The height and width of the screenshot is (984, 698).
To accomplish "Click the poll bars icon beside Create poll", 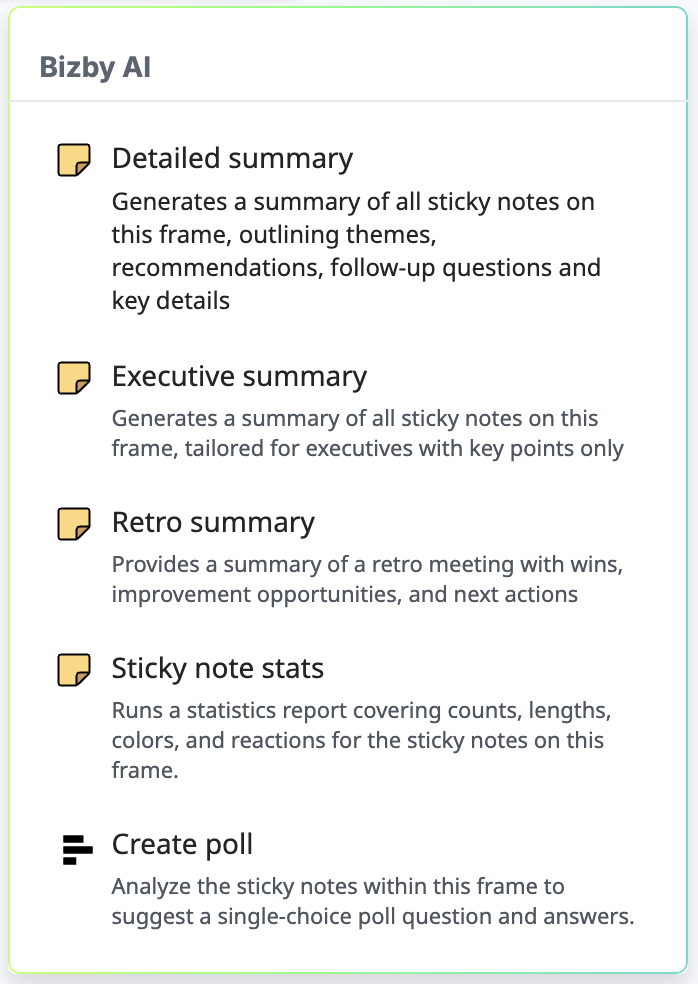I will [x=77, y=850].
